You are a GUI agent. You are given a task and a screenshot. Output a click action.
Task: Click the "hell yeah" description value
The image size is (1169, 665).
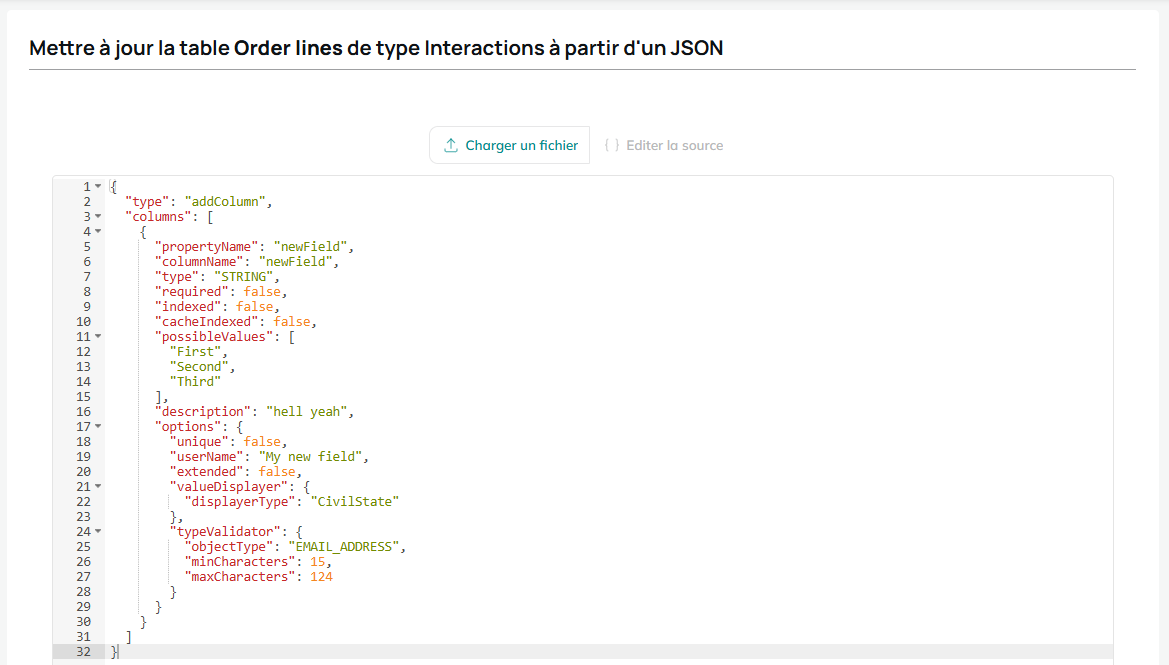tap(306, 412)
